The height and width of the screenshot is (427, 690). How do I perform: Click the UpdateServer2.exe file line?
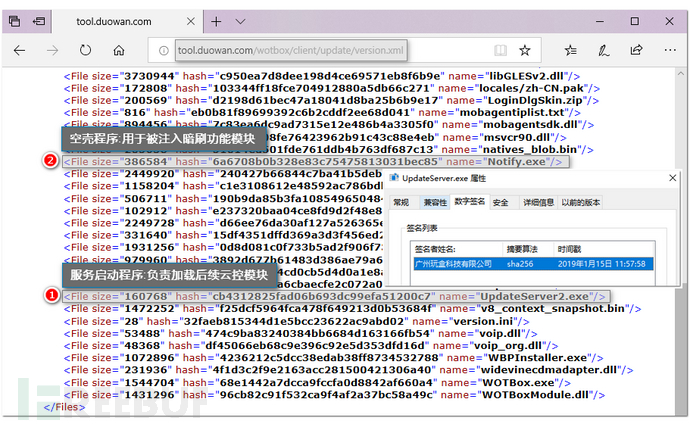(x=336, y=296)
